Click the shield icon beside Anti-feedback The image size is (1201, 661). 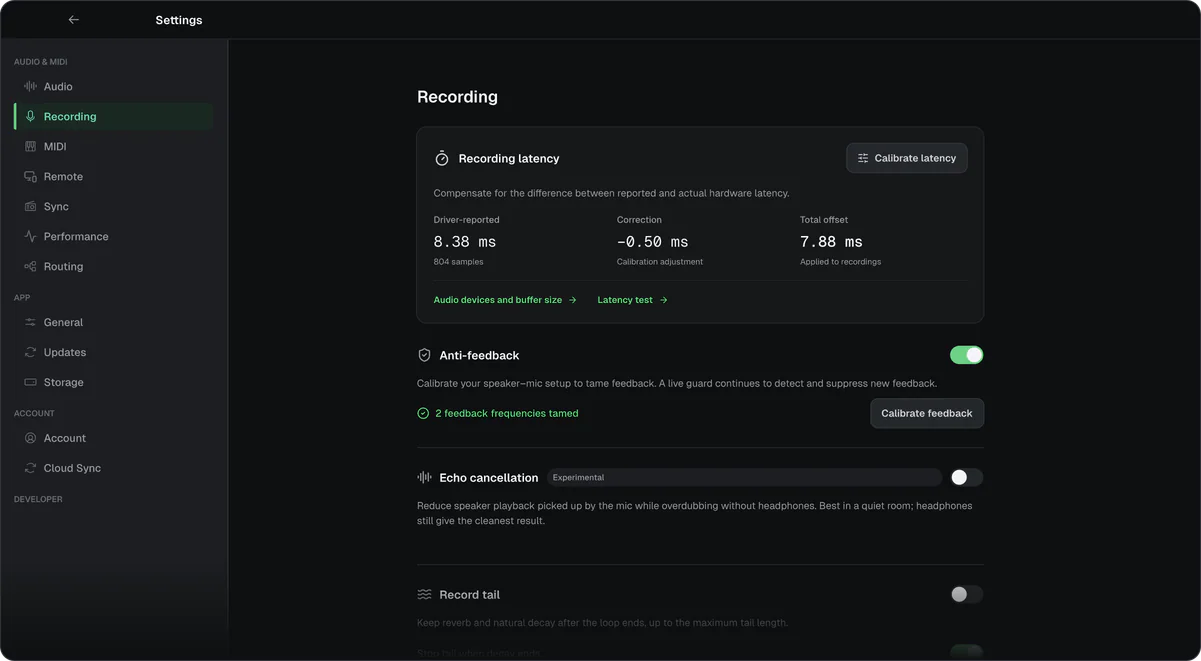424,355
